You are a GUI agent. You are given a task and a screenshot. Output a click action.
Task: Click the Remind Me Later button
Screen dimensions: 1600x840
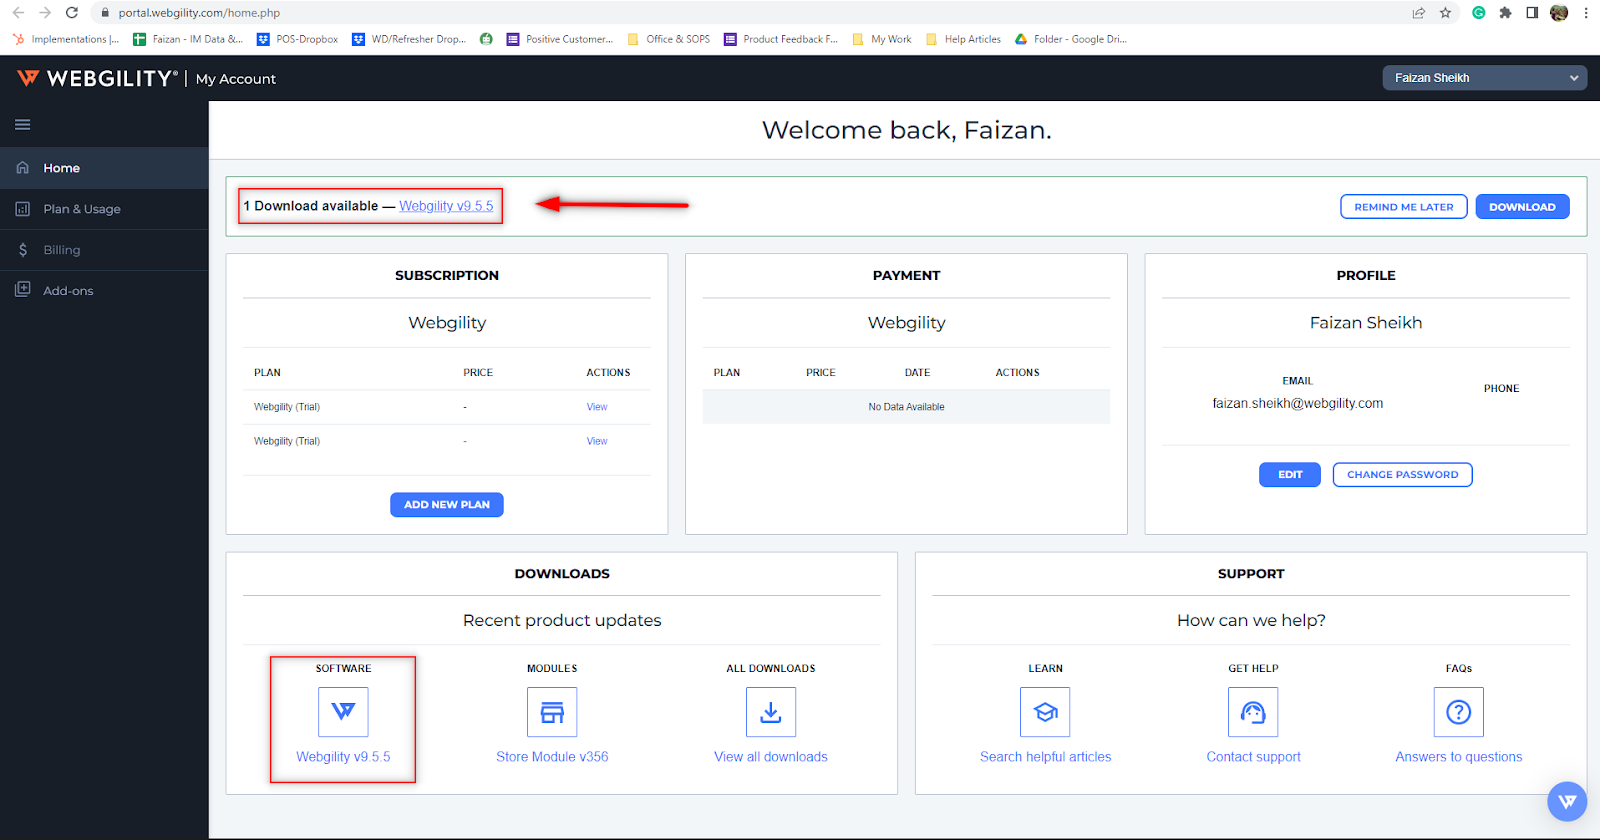[1403, 207]
